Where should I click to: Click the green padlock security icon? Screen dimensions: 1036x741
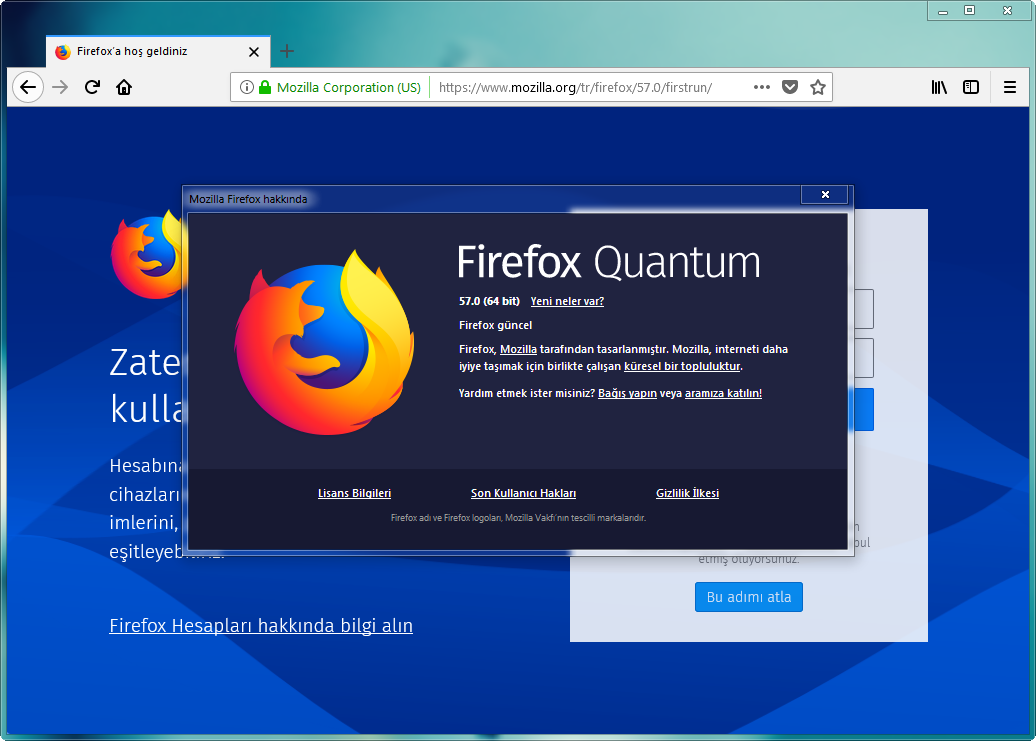pos(265,87)
